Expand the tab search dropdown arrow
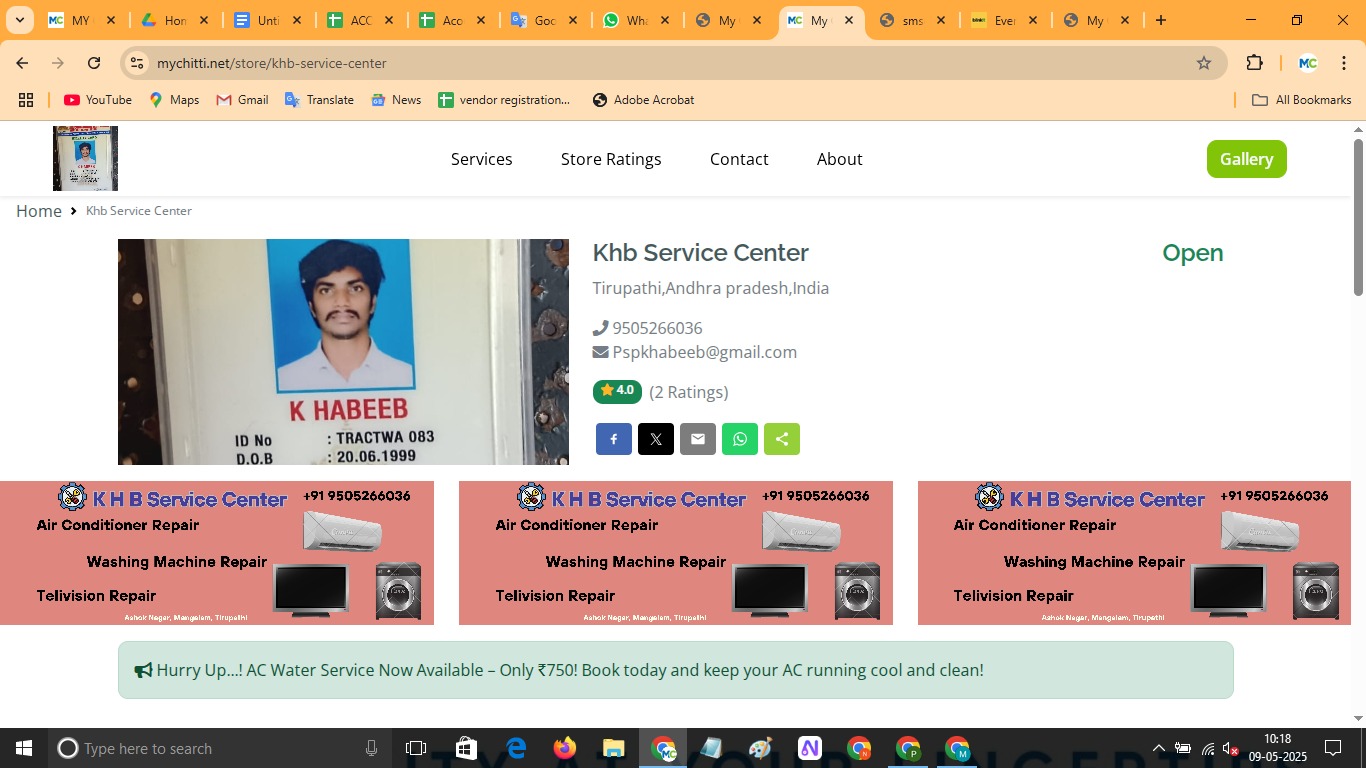The height and width of the screenshot is (768, 1366). click(19, 20)
